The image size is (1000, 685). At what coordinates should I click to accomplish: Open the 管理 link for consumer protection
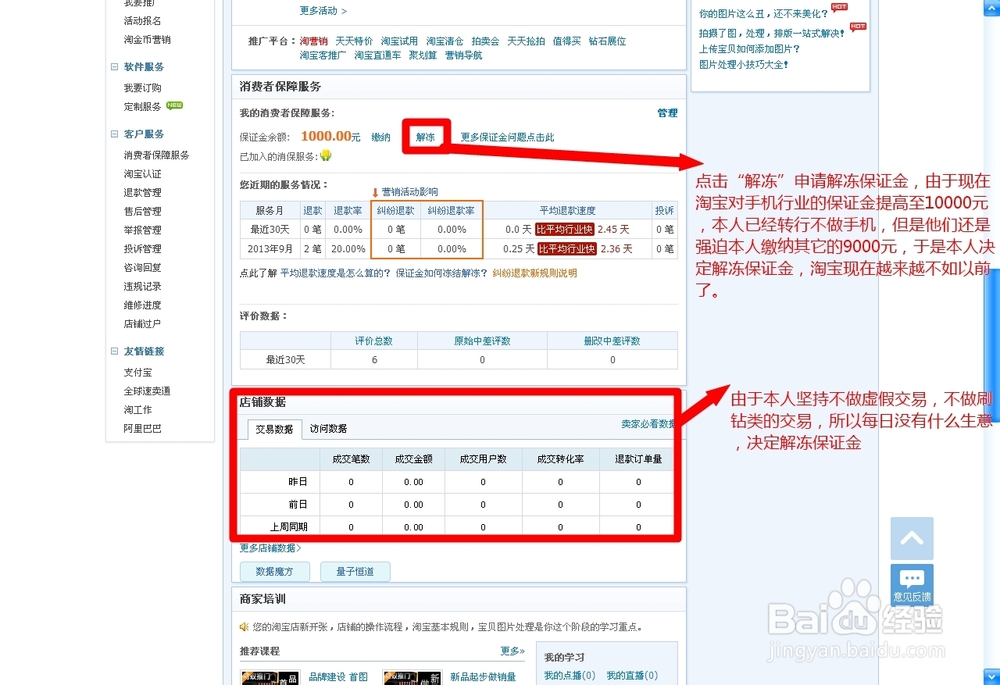pos(667,113)
